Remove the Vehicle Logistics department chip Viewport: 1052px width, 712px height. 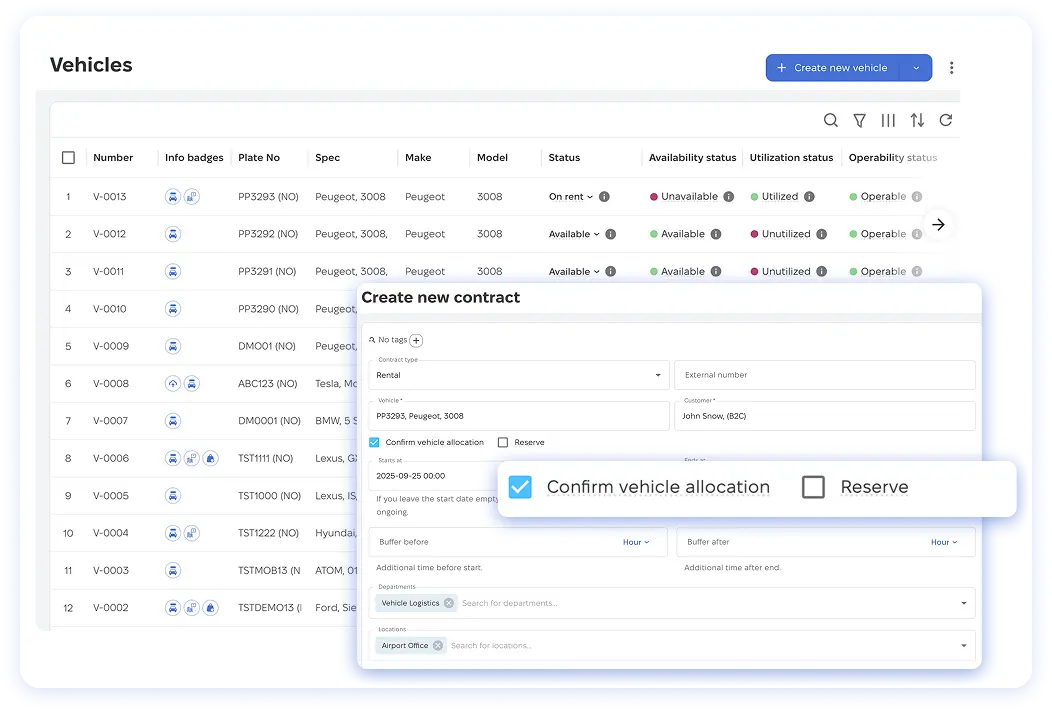pos(449,603)
